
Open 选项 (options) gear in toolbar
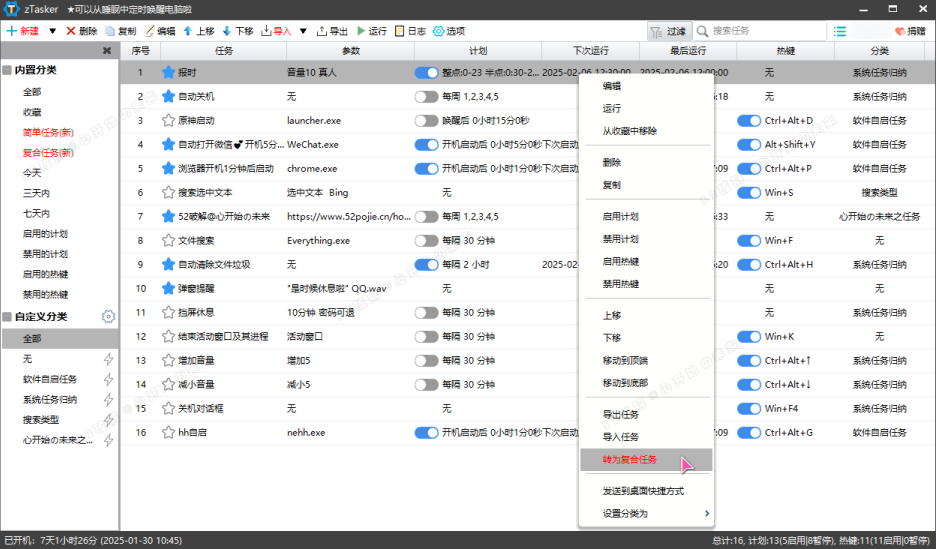coord(438,31)
